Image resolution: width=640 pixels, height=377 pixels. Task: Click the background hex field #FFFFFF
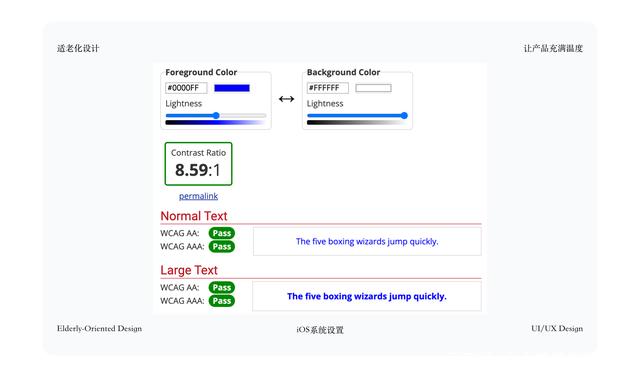click(328, 88)
